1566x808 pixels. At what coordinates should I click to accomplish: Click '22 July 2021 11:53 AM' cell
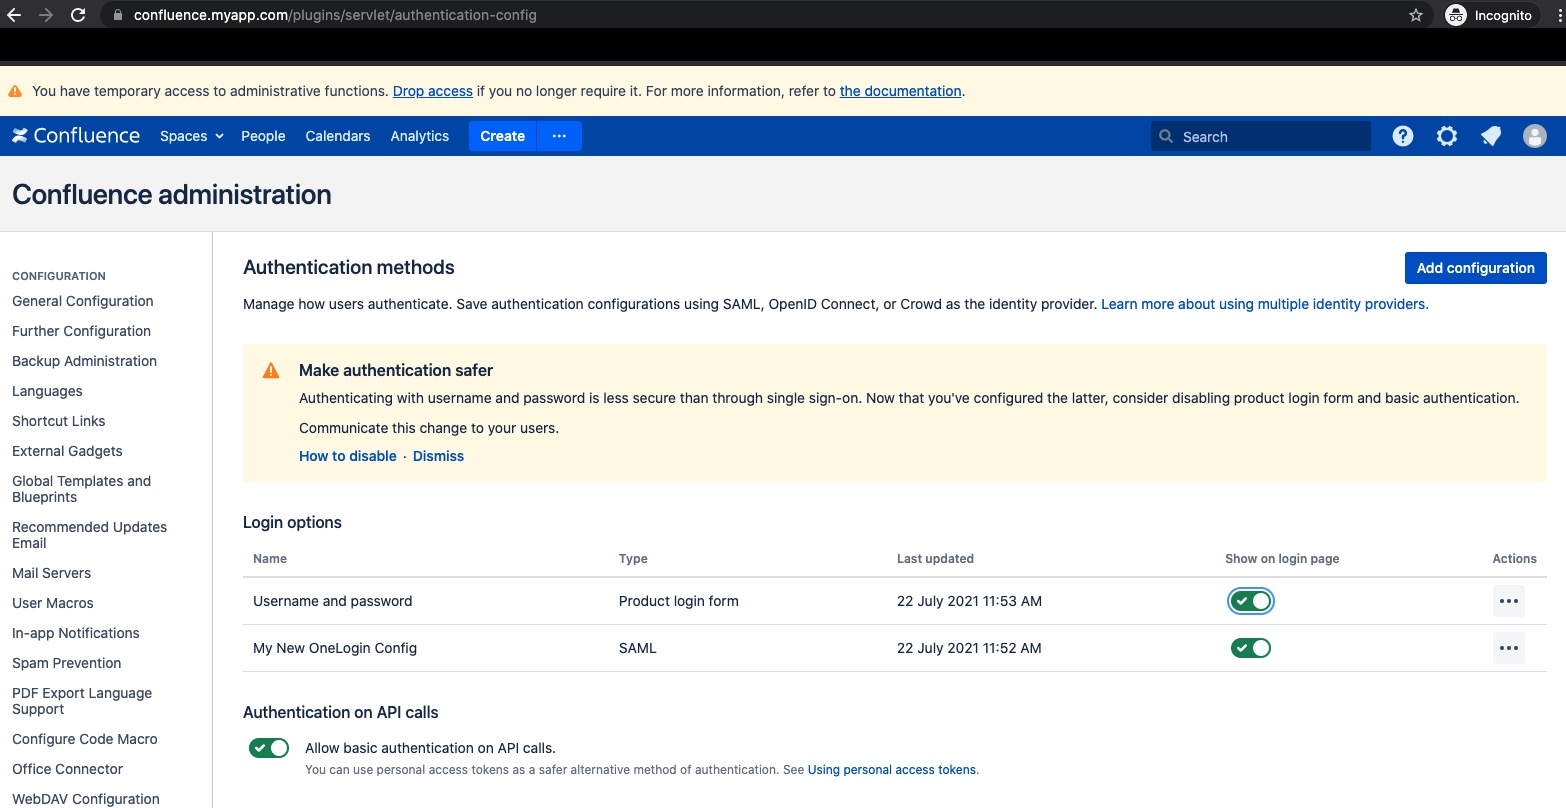coord(970,601)
